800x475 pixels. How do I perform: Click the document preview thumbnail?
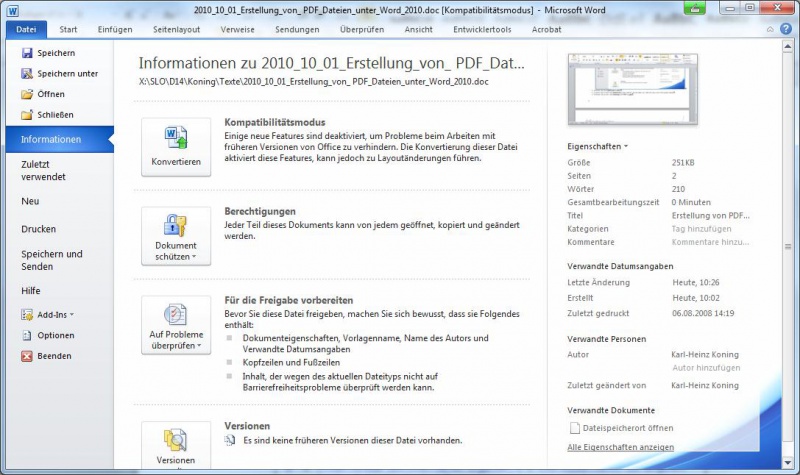click(x=633, y=89)
